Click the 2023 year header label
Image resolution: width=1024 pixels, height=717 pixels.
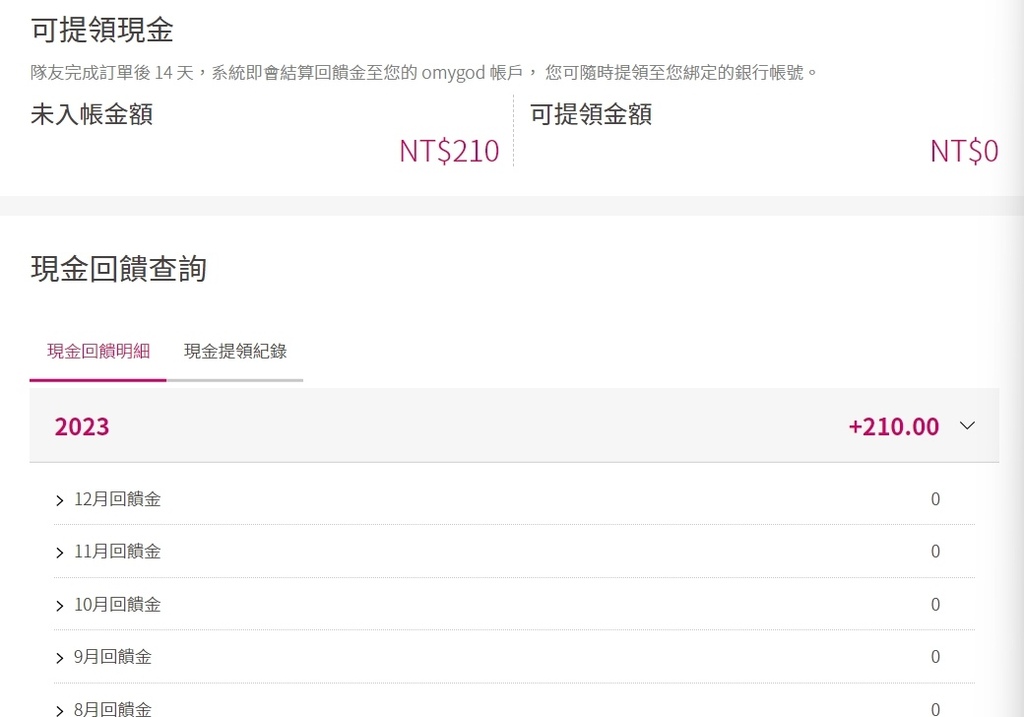pyautogui.click(x=82, y=427)
